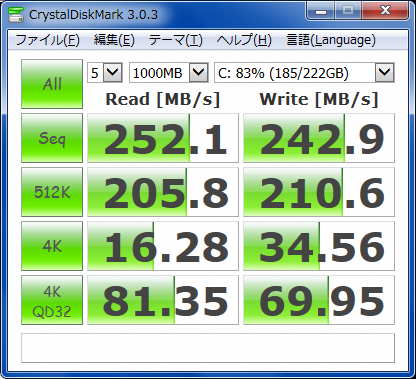The height and width of the screenshot is (379, 416).
Task: Open the test count dropdown showing 5
Action: click(x=105, y=72)
